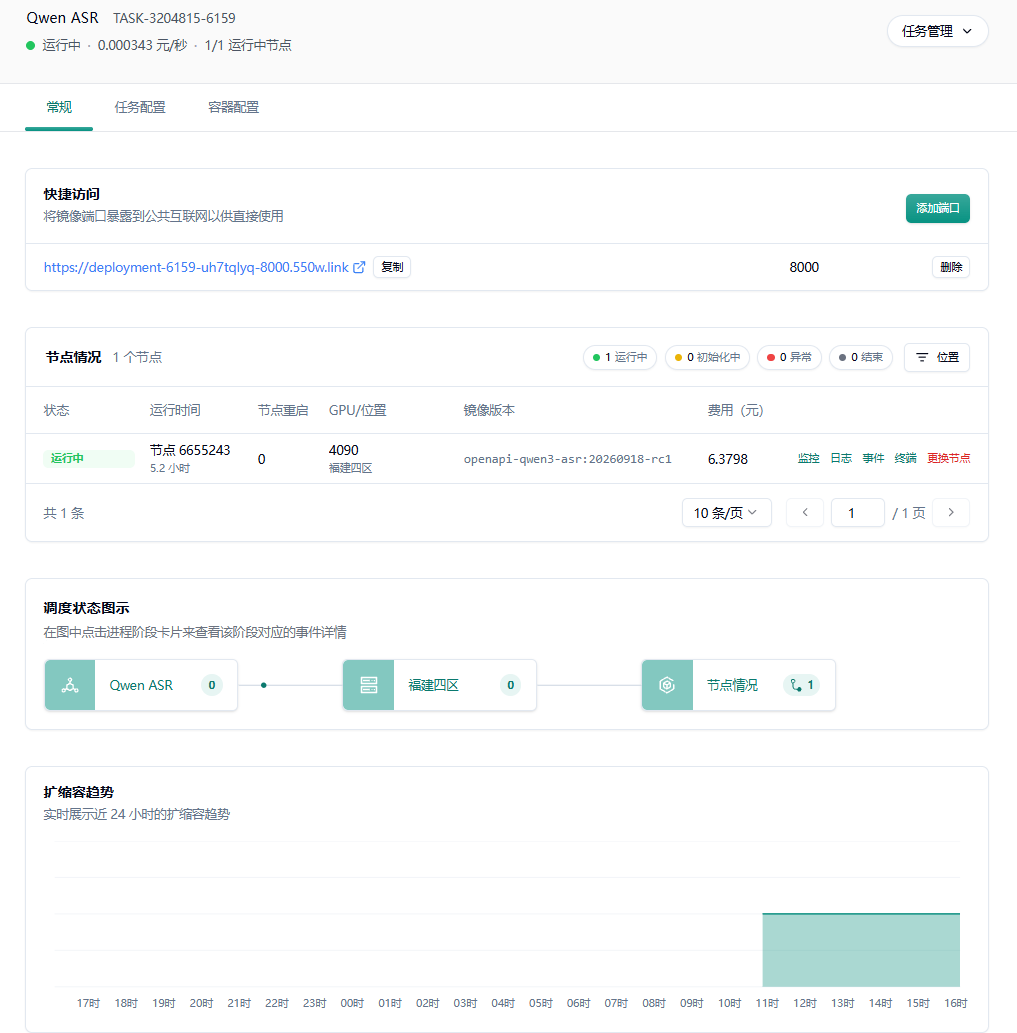Open the 任务配置 tab
The image size is (1017, 1033).
[x=140, y=107]
